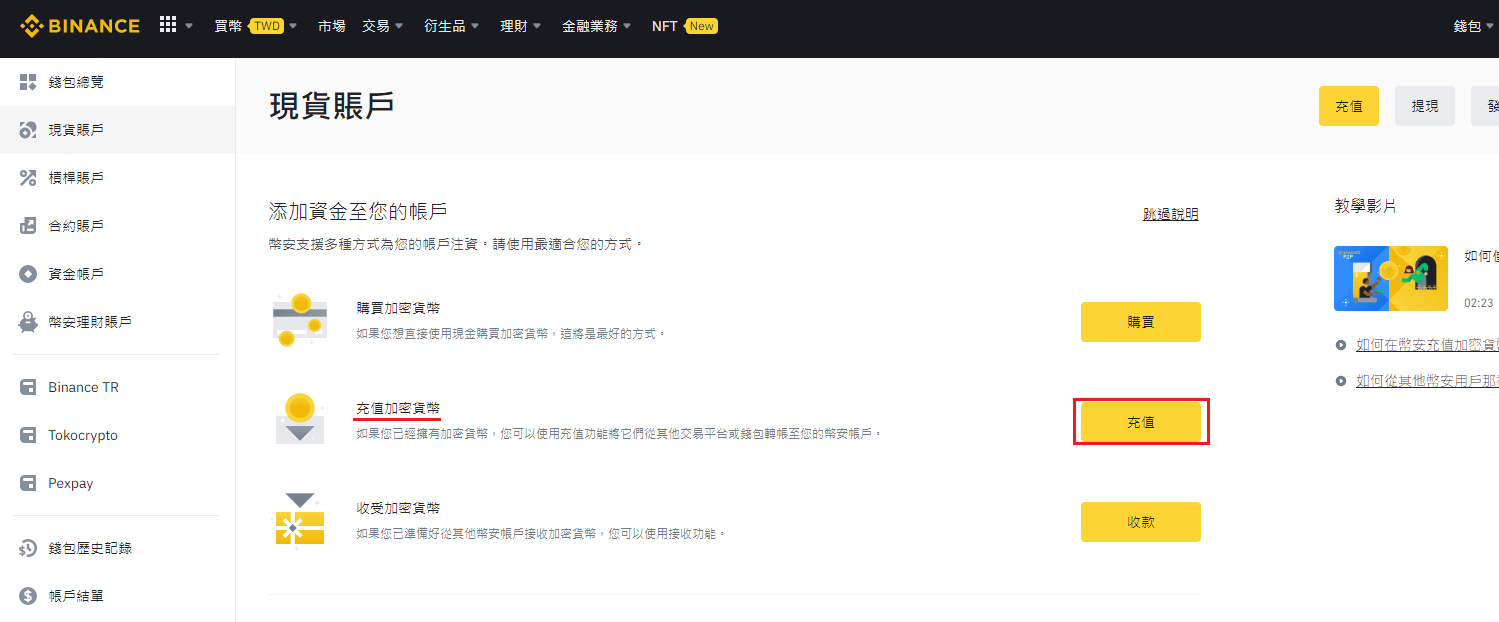
Task: Open the apps grid icon
Action: 168,25
